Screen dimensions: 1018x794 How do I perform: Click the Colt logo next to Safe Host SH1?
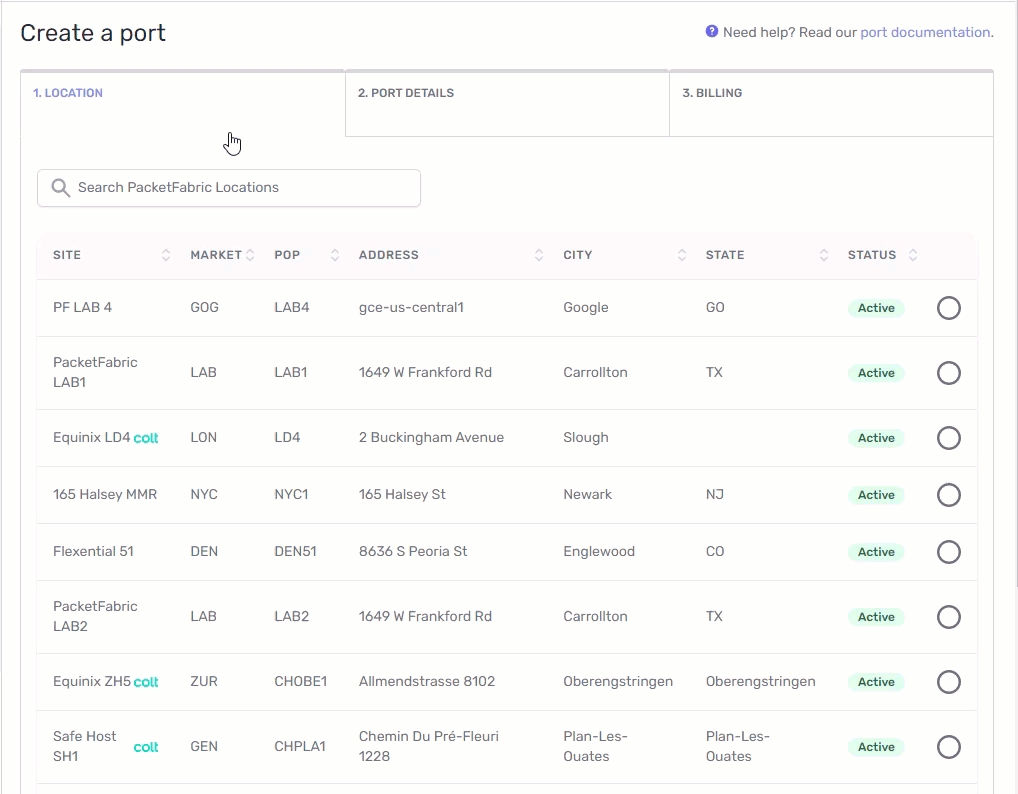(x=146, y=746)
